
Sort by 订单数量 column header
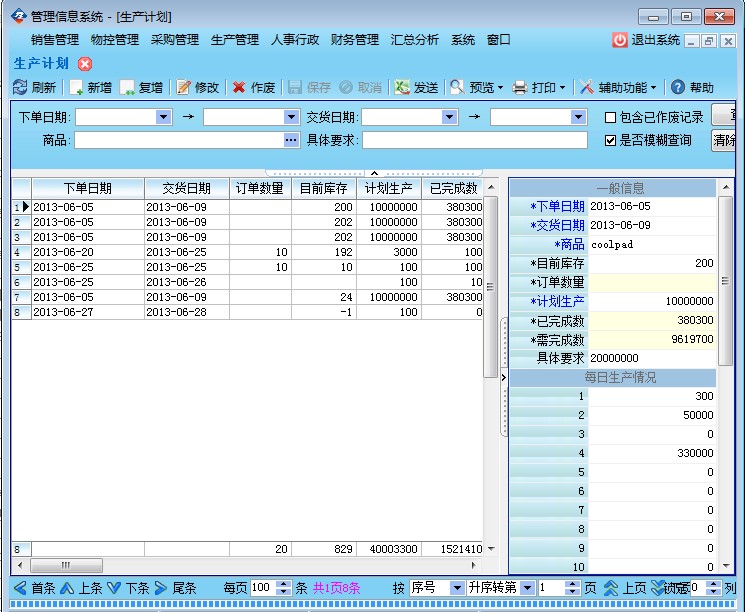pos(260,189)
